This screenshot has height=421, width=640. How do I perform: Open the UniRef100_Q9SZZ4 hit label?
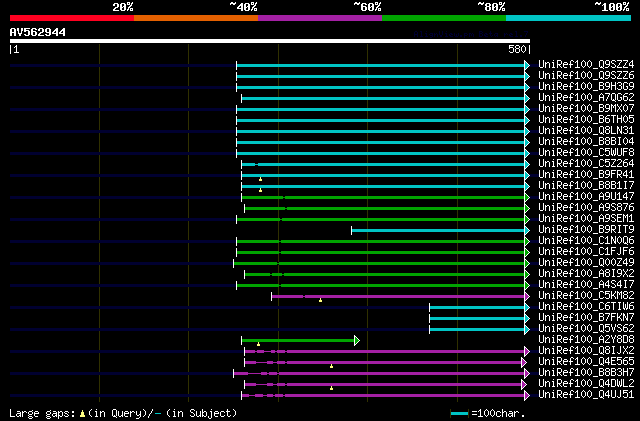tap(586, 65)
